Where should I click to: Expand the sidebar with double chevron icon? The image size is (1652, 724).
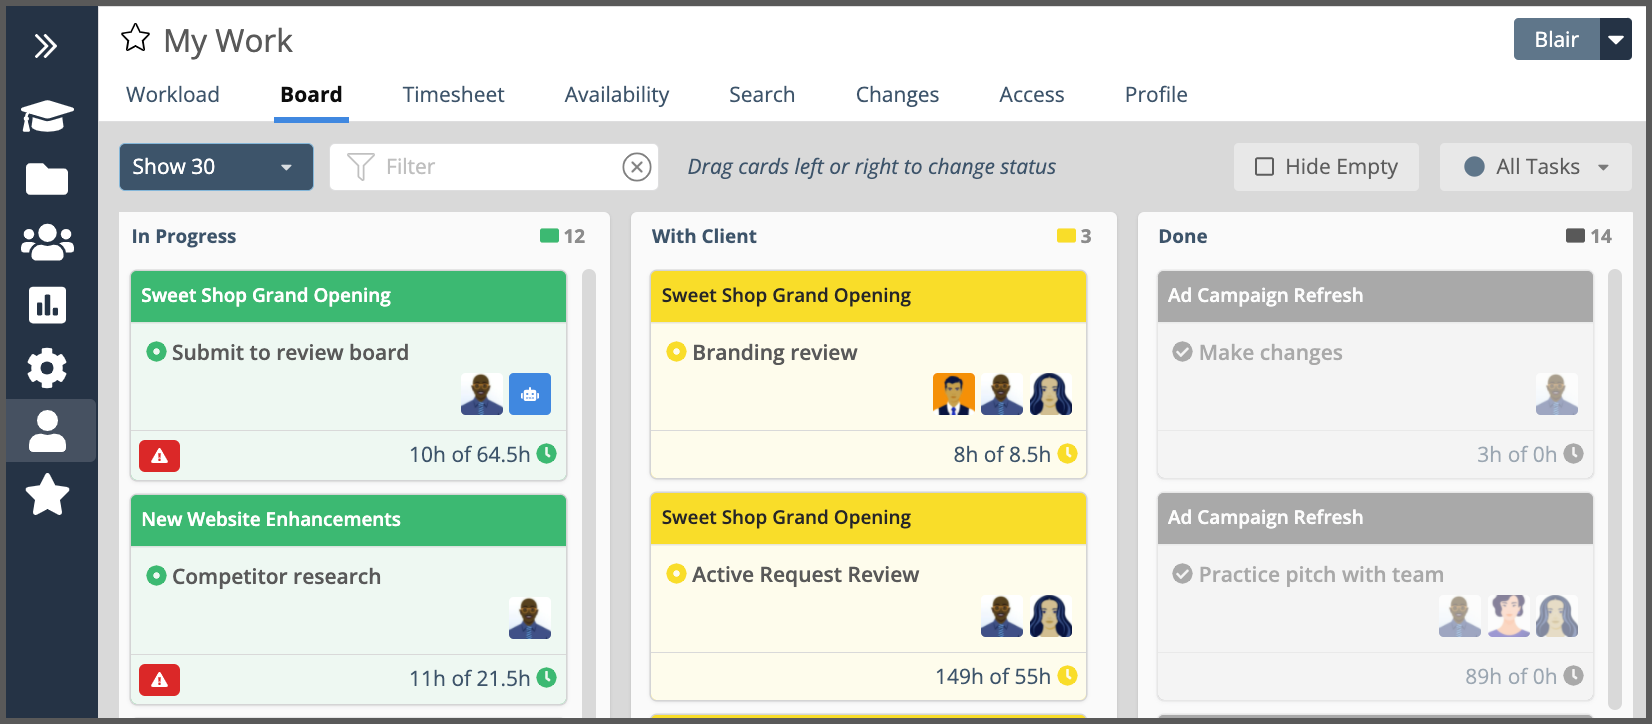[x=46, y=46]
